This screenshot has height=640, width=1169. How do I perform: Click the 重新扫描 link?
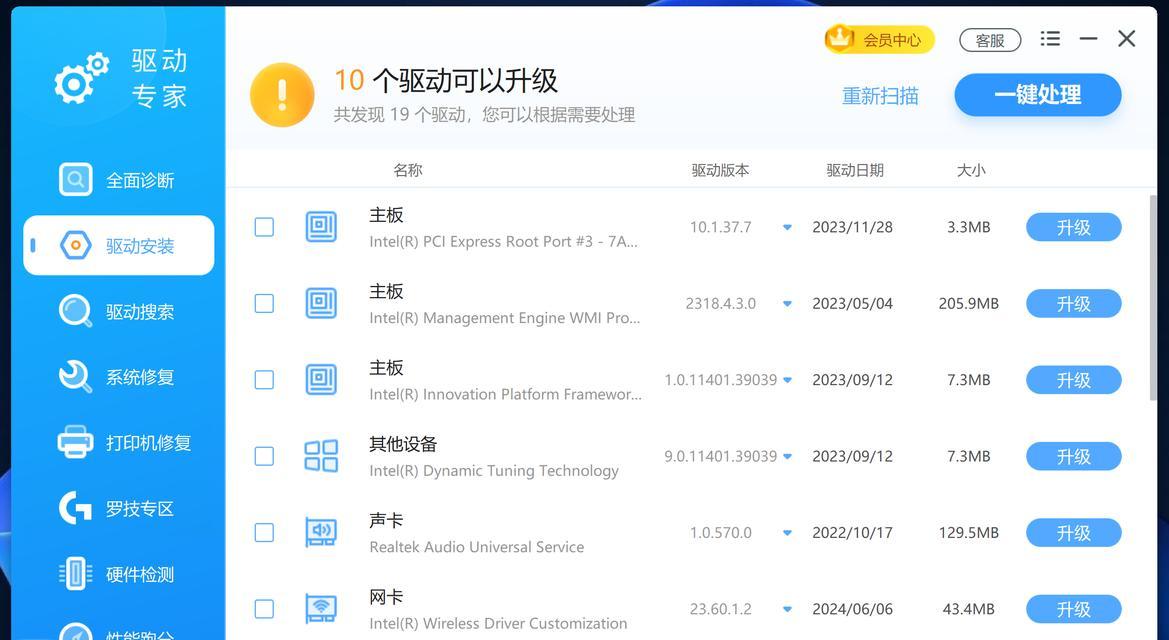880,95
